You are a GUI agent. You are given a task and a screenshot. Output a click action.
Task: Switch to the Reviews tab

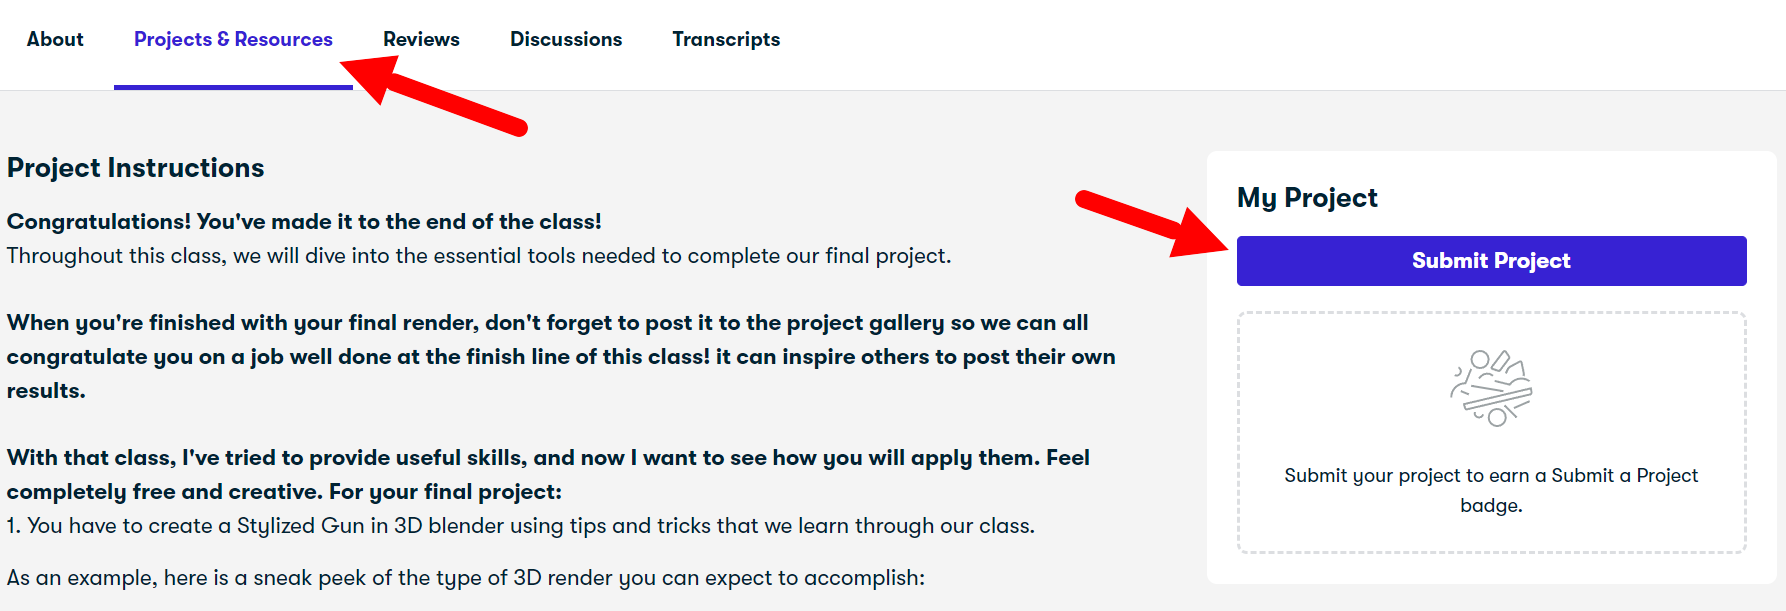point(421,39)
